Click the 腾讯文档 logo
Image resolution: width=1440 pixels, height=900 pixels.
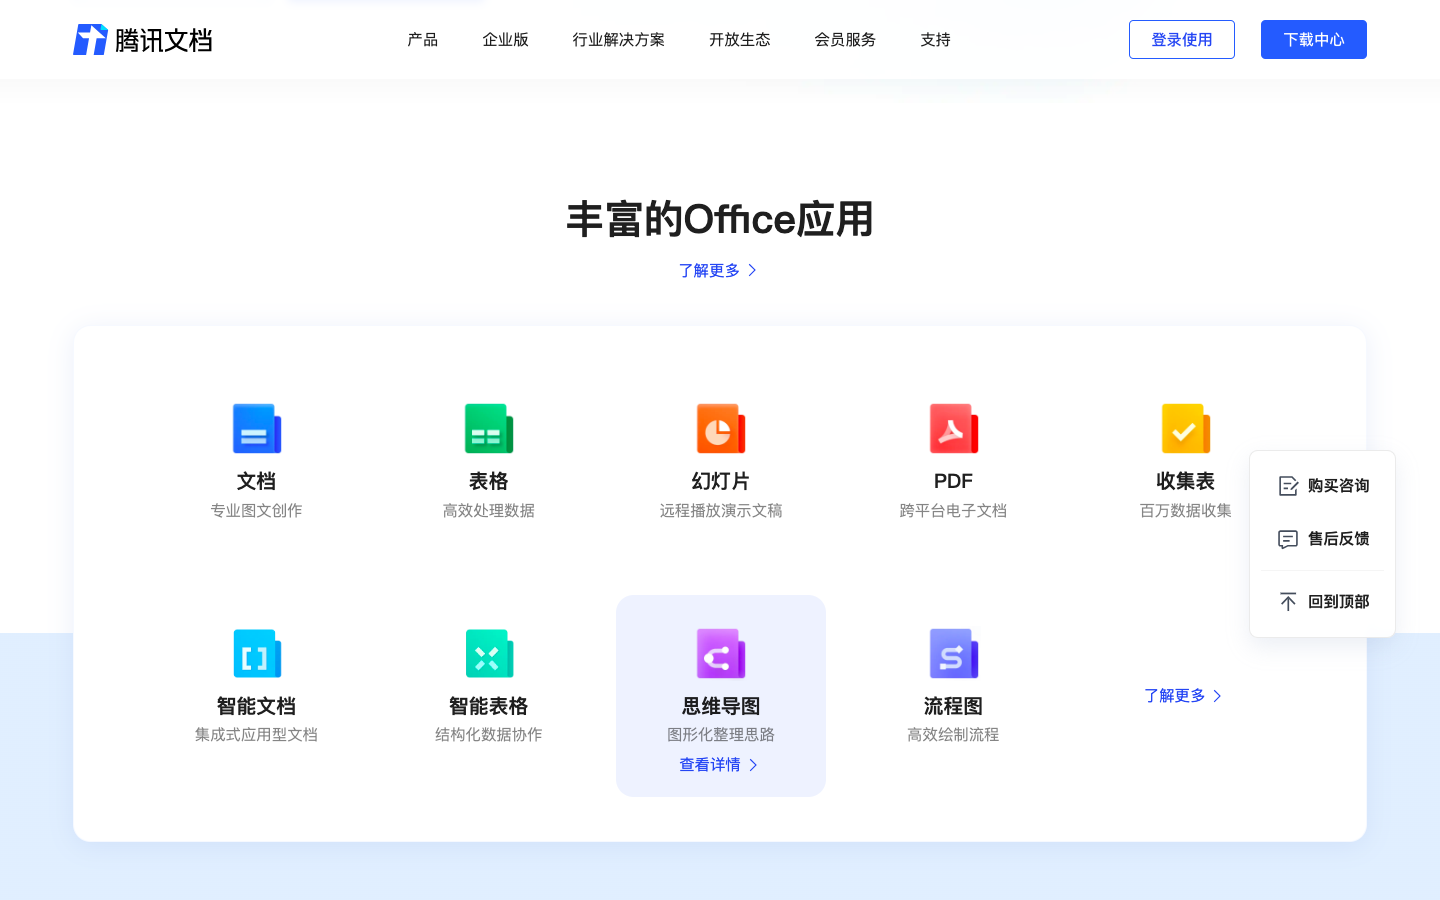coord(142,39)
